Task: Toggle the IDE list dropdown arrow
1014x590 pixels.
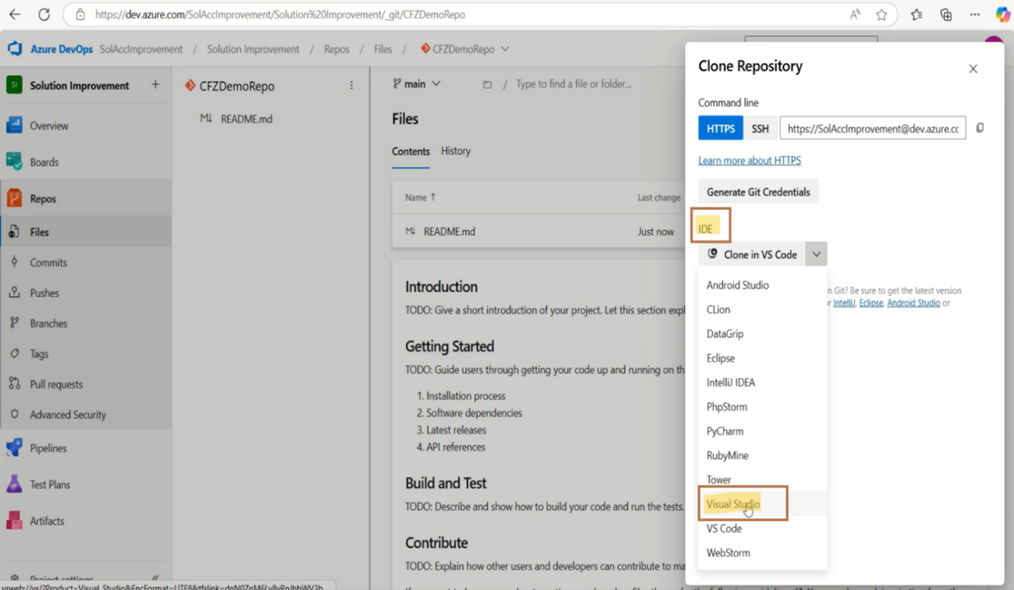Action: click(x=816, y=254)
